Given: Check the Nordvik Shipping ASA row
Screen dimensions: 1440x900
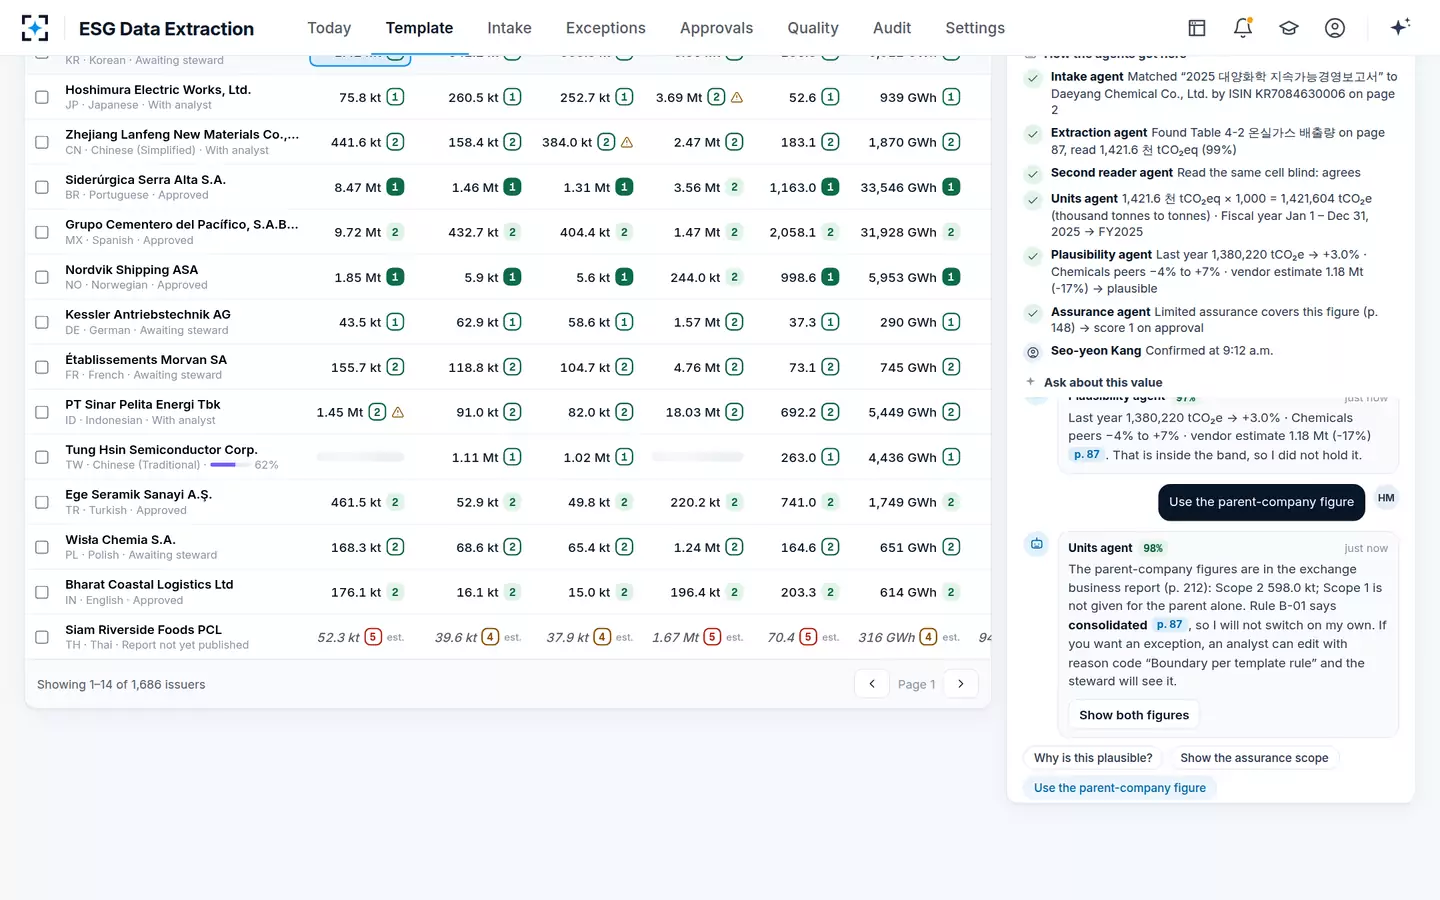Looking at the screenshot, I should (x=42, y=277).
